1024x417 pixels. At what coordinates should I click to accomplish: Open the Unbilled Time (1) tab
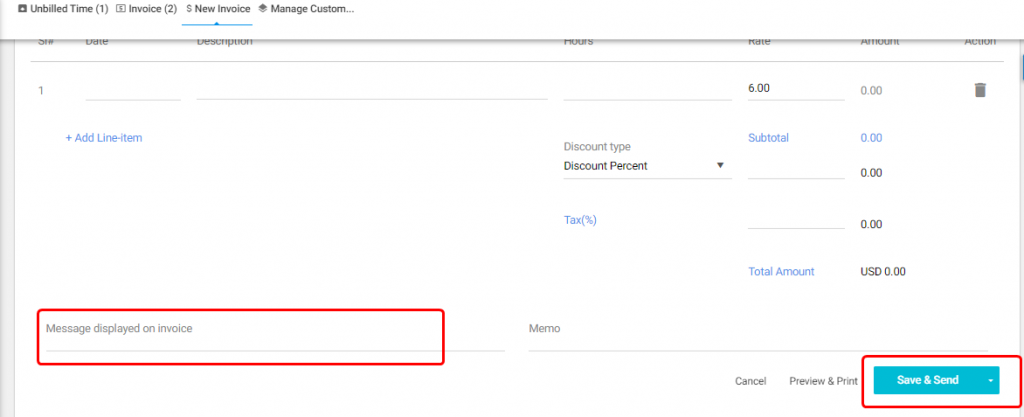pyautogui.click(x=63, y=9)
